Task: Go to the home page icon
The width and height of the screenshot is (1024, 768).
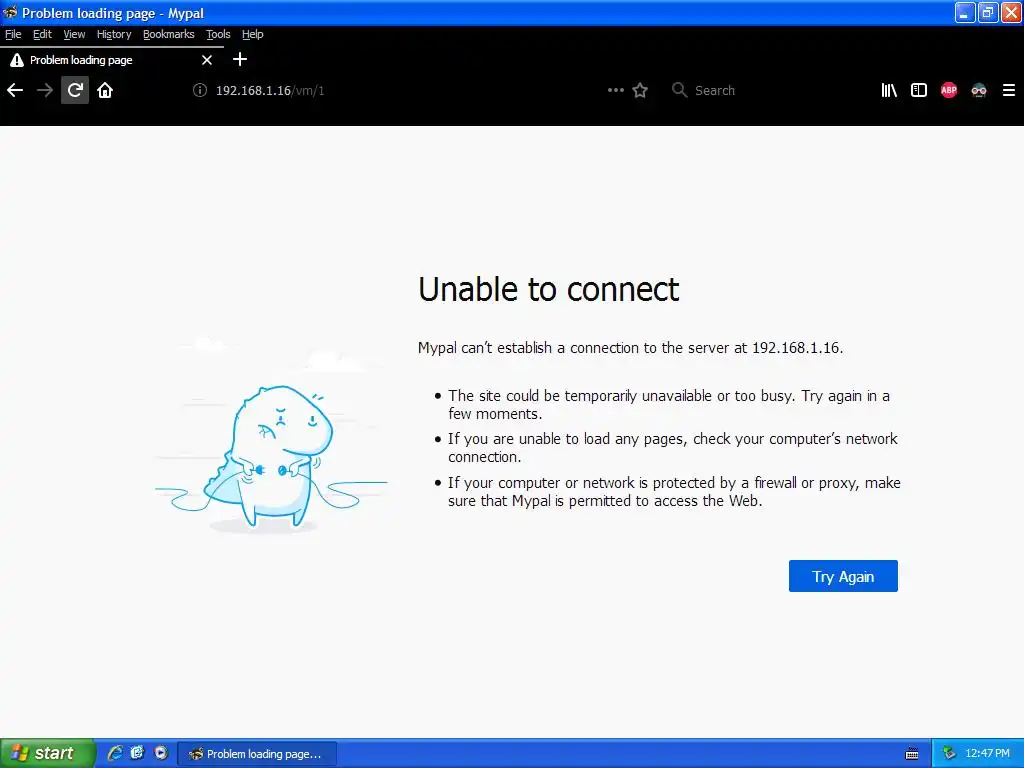Action: click(x=105, y=90)
